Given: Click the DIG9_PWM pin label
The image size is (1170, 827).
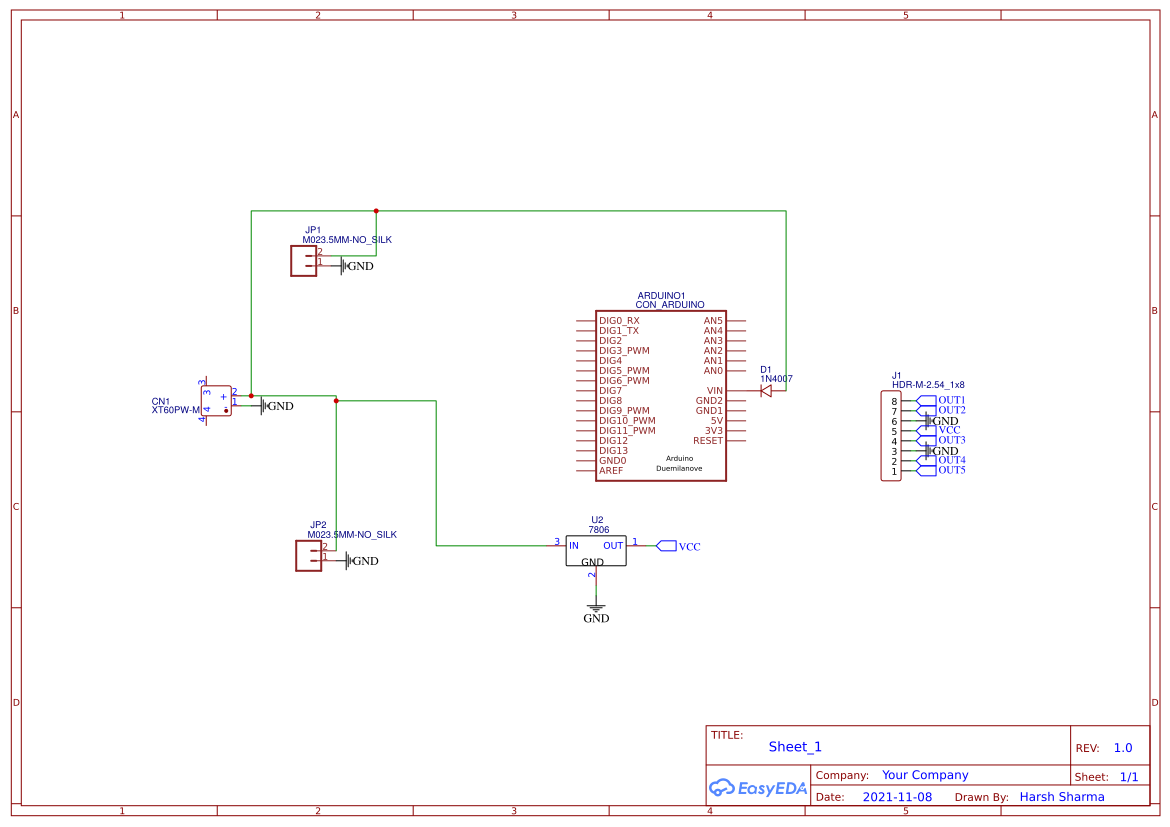Looking at the screenshot, I should (624, 411).
